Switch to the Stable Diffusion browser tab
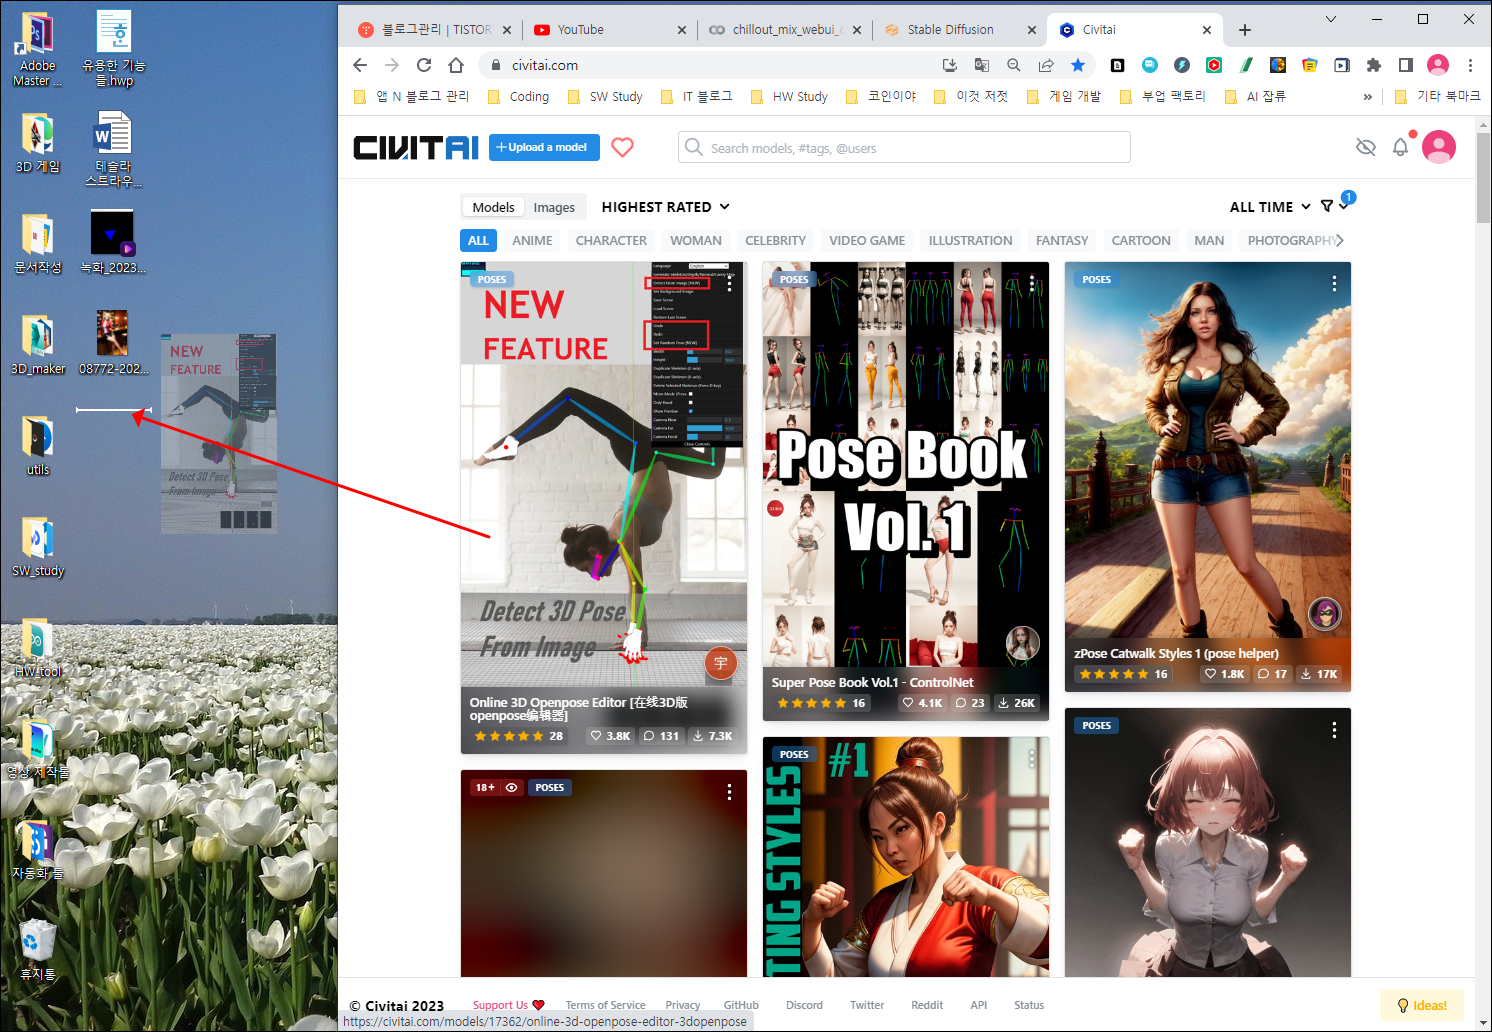 pyautogui.click(x=958, y=30)
